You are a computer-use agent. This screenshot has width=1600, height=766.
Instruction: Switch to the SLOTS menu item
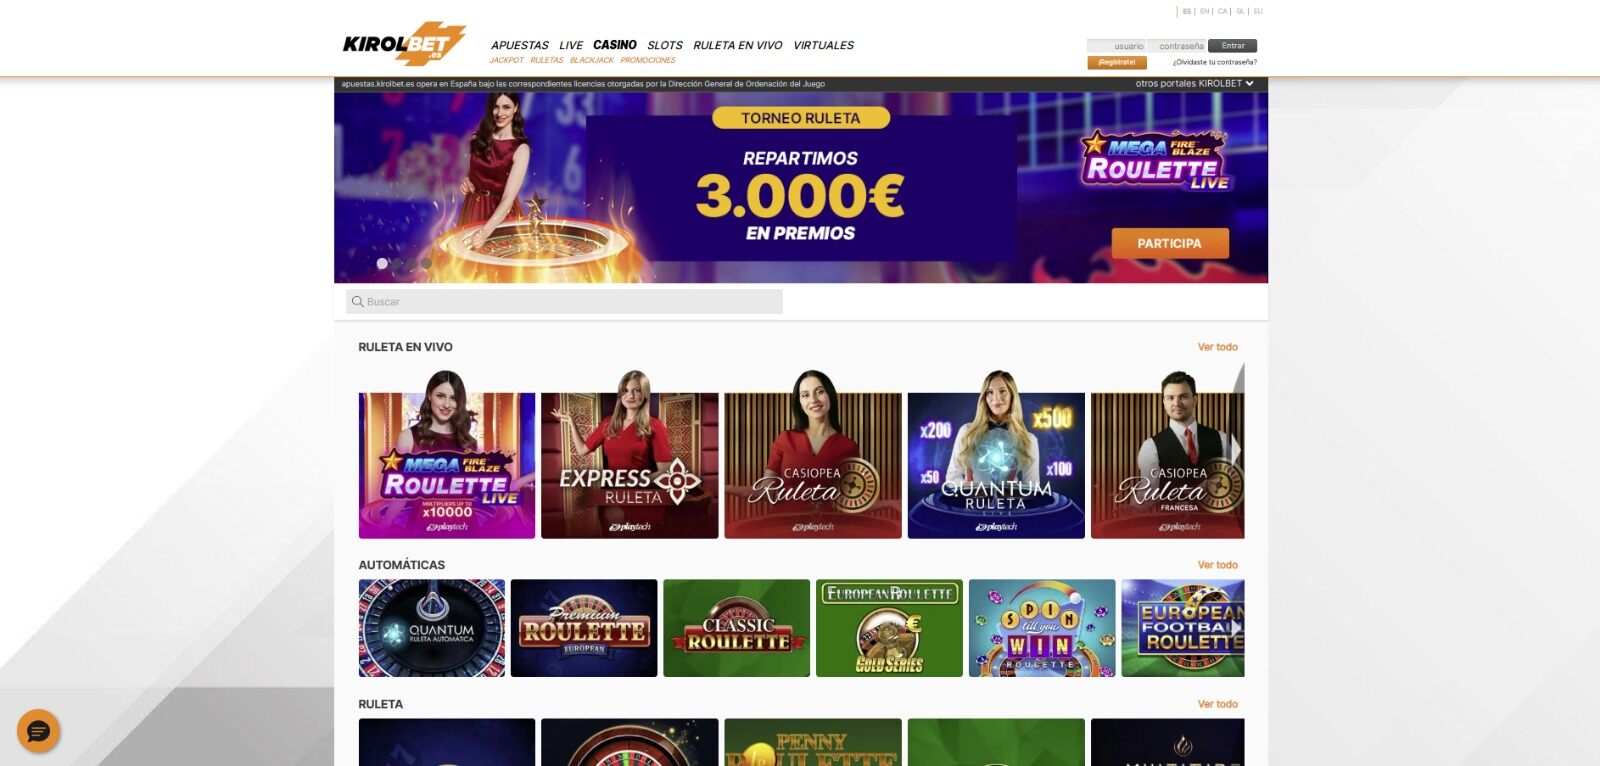[665, 45]
